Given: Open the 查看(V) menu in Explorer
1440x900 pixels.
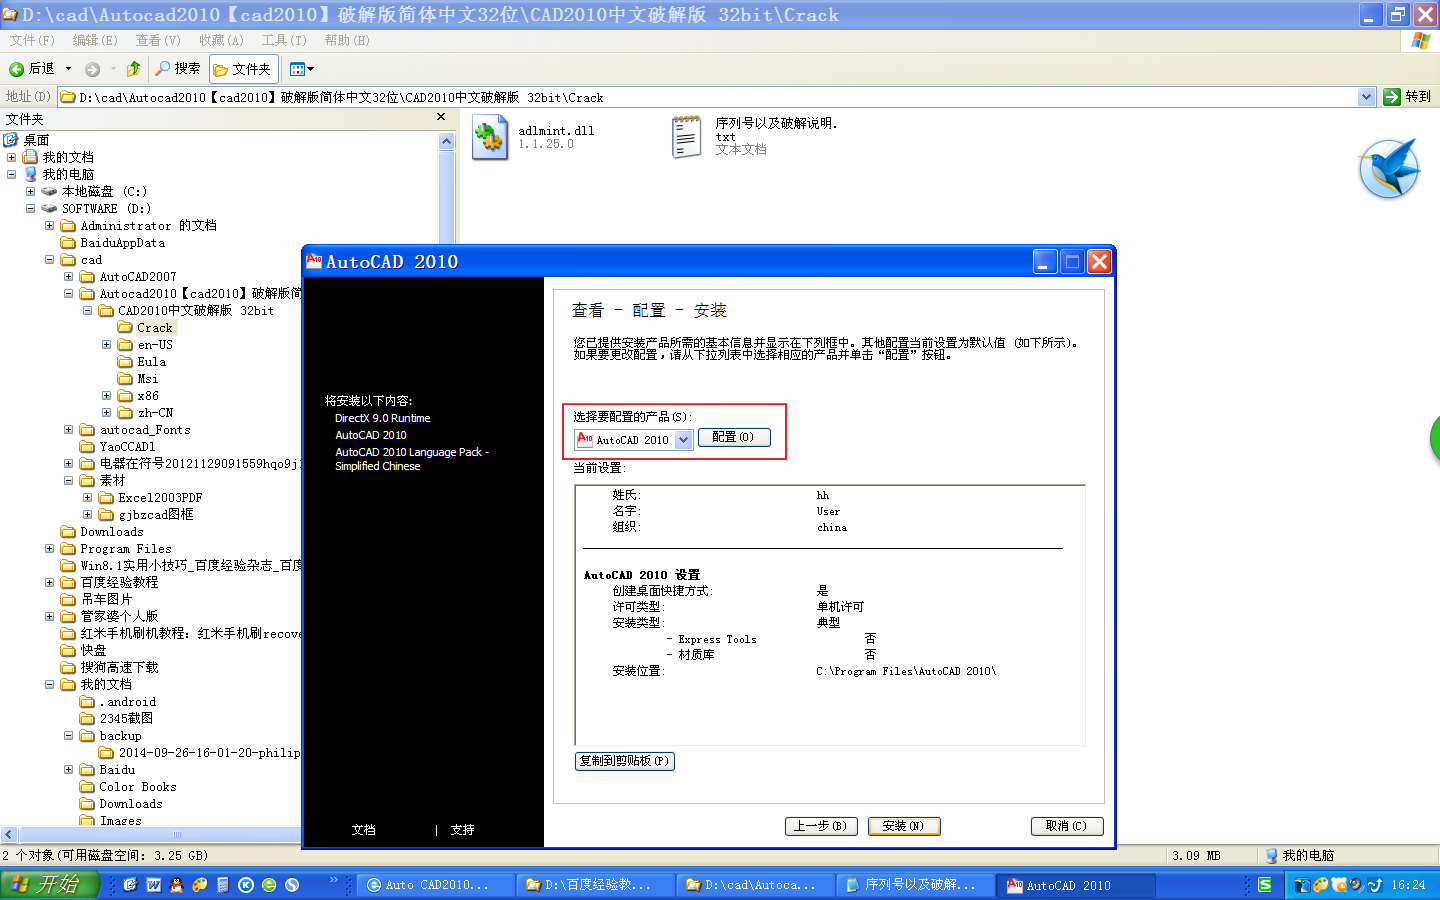Looking at the screenshot, I should [x=158, y=40].
